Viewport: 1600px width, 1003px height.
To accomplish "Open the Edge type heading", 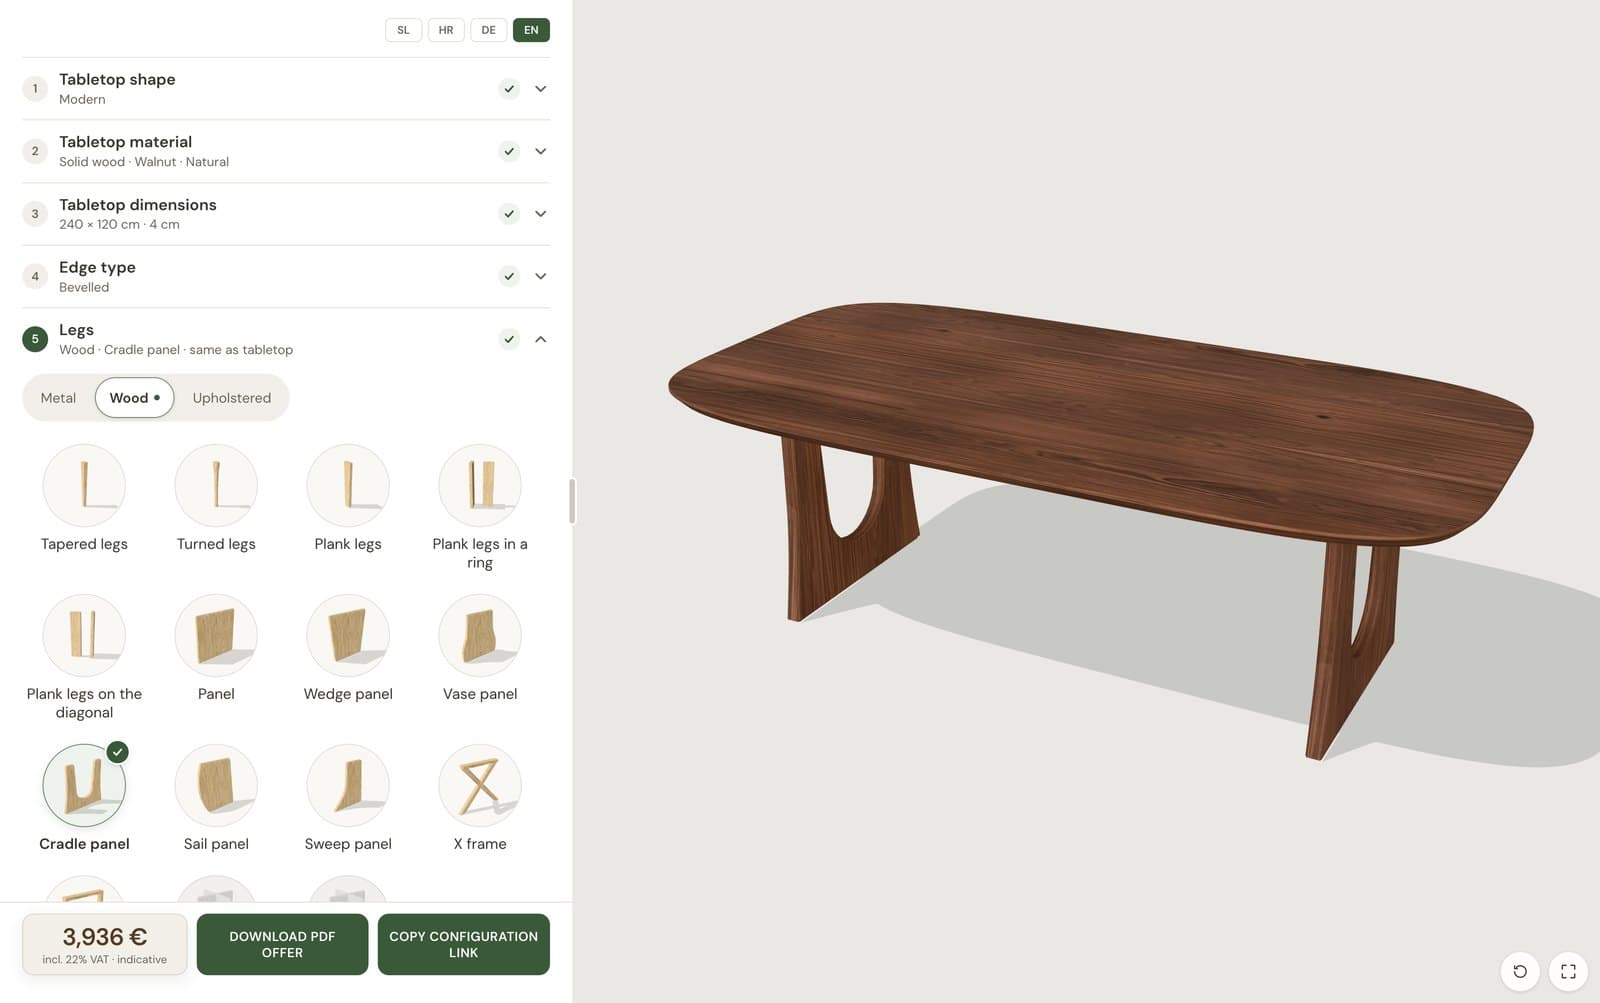I will [97, 267].
